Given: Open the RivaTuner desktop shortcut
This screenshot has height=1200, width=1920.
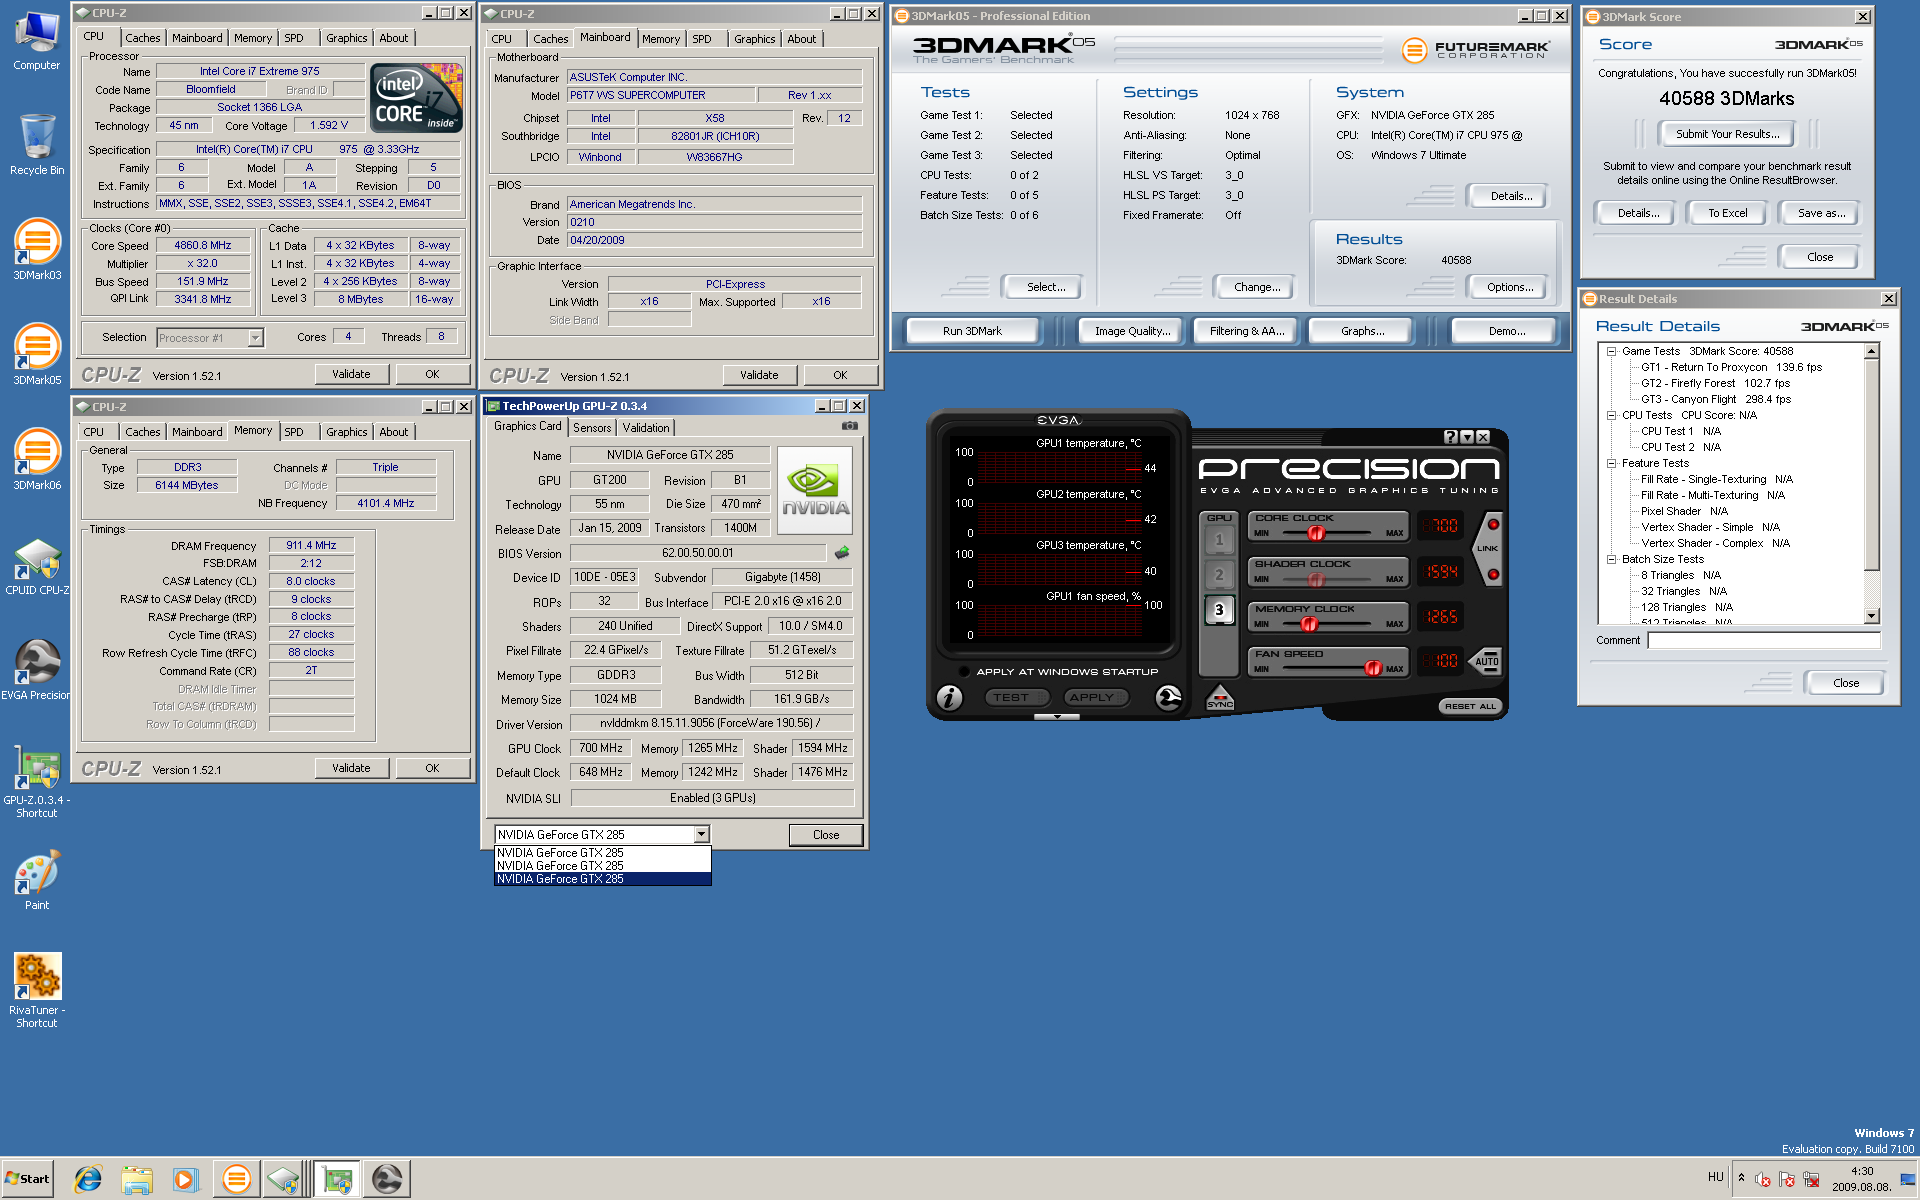Looking at the screenshot, I should (x=37, y=990).
